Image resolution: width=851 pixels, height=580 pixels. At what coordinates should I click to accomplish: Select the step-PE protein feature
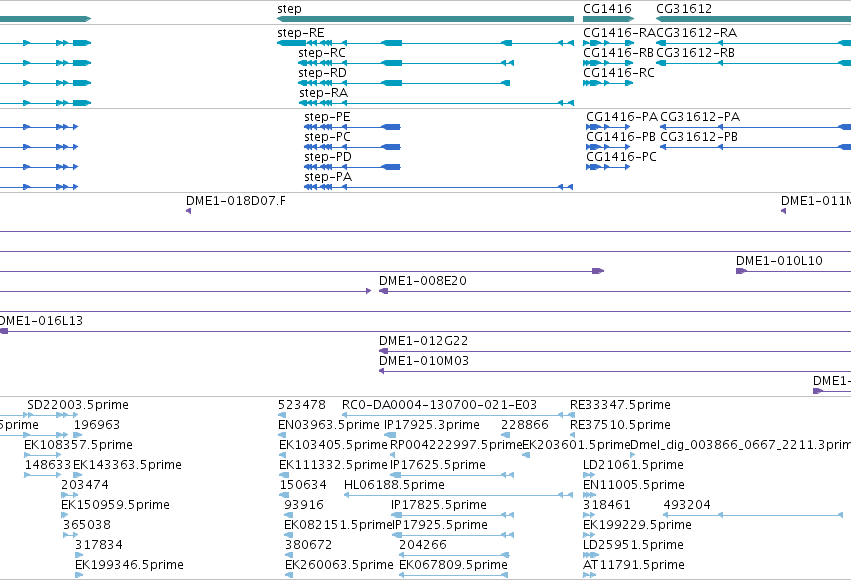[x=352, y=127]
